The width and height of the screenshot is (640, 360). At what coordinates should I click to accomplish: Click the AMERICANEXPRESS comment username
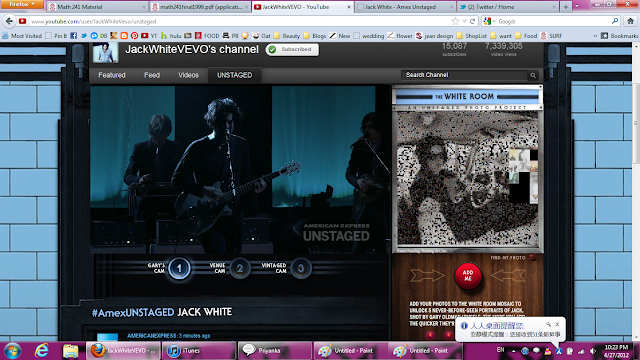click(x=151, y=336)
